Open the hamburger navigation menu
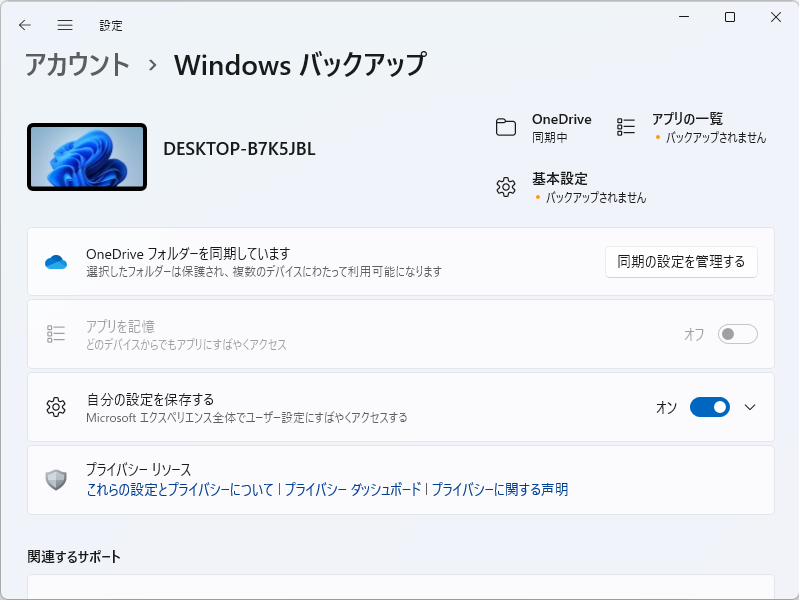The height and width of the screenshot is (600, 799). (65, 25)
